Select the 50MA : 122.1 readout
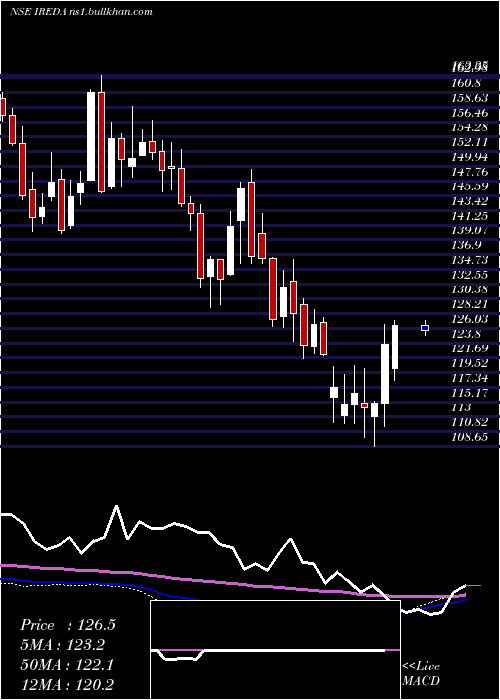Viewport: 500px width, 700px height. point(67,665)
